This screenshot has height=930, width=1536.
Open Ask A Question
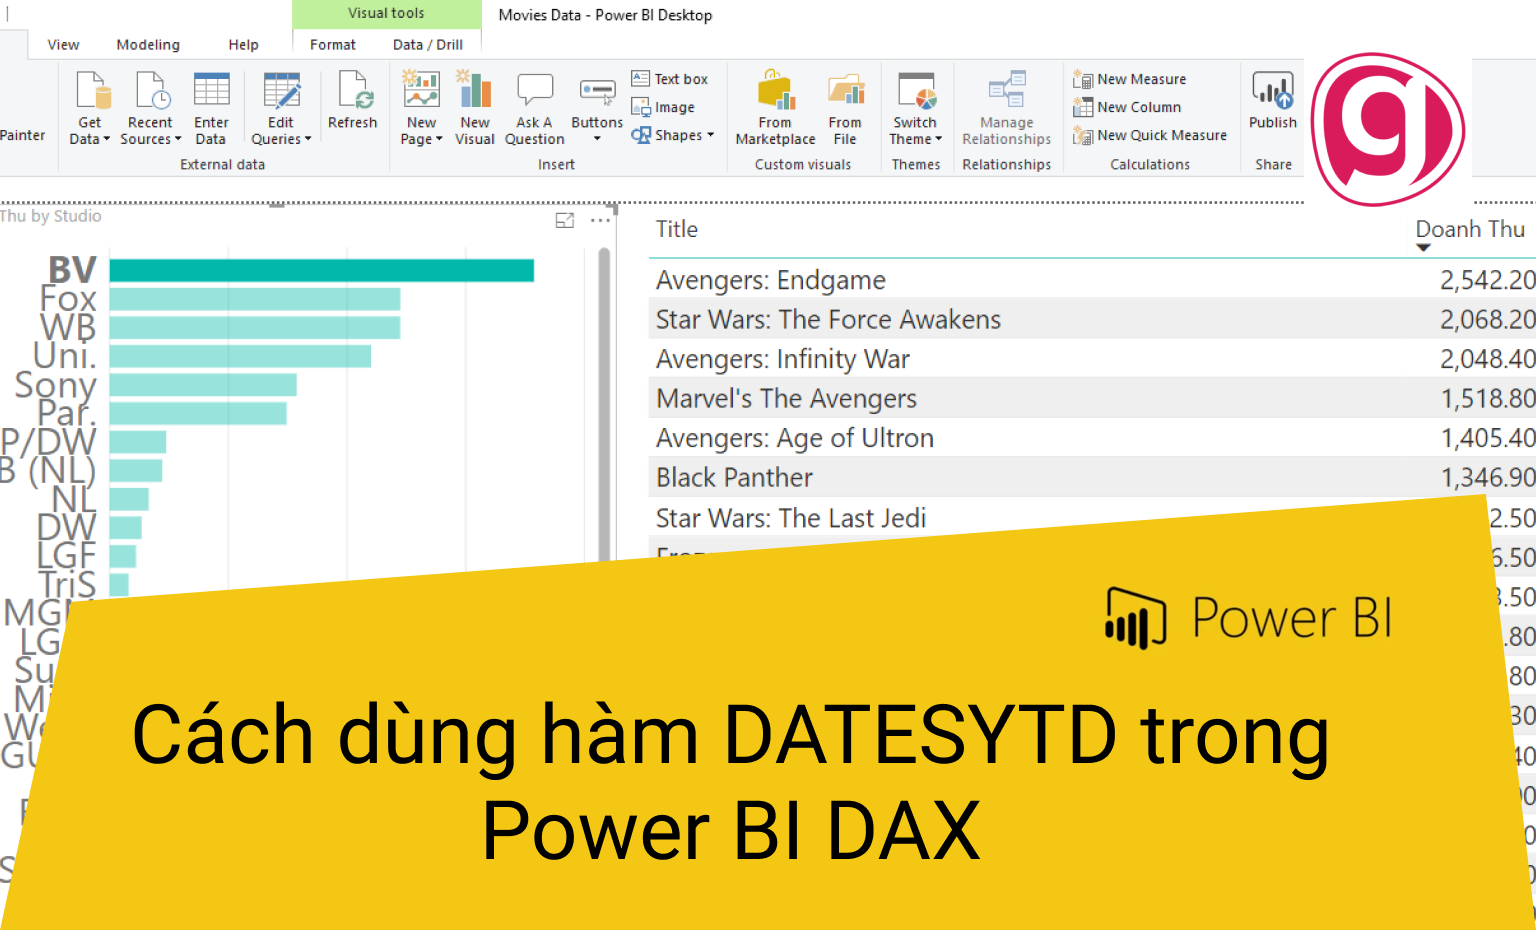(534, 109)
